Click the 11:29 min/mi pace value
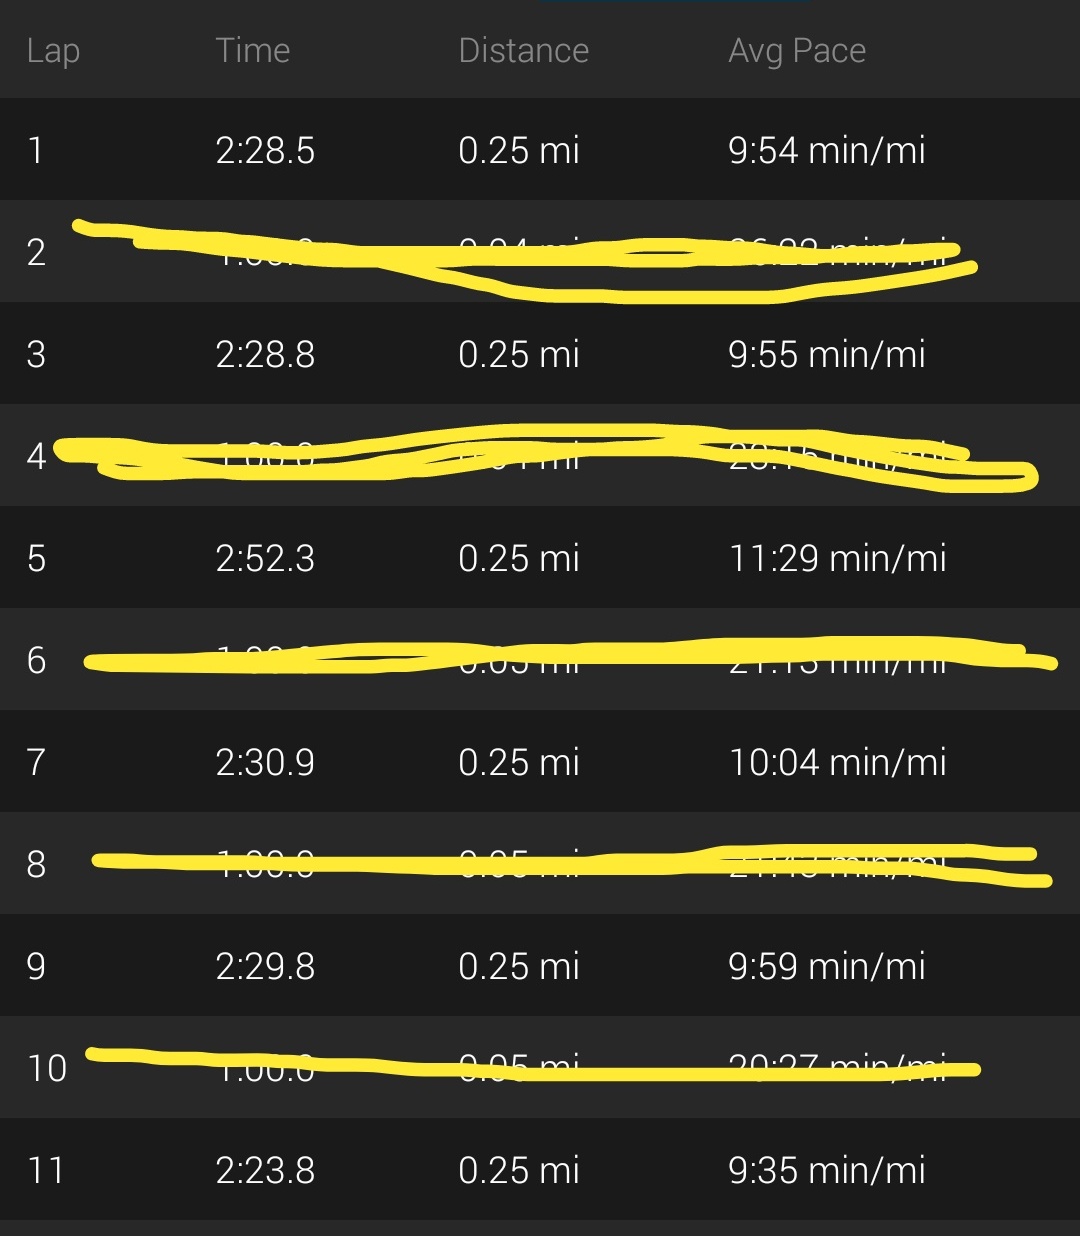The height and width of the screenshot is (1236, 1080). click(x=837, y=559)
